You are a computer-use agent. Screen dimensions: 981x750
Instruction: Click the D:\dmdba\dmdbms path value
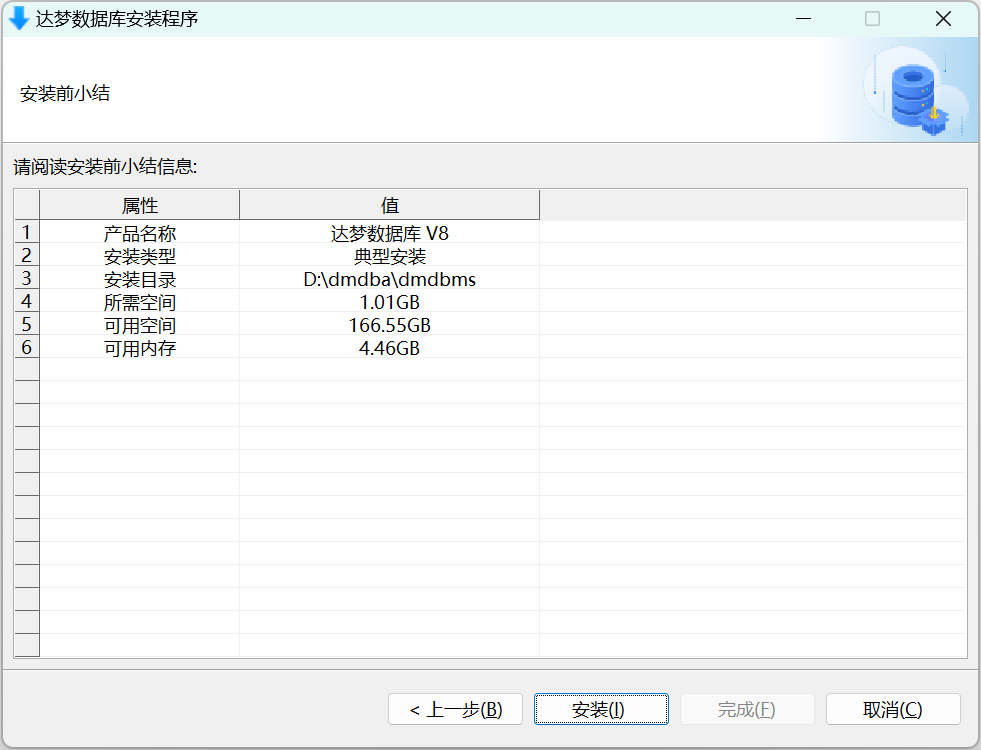tap(389, 279)
